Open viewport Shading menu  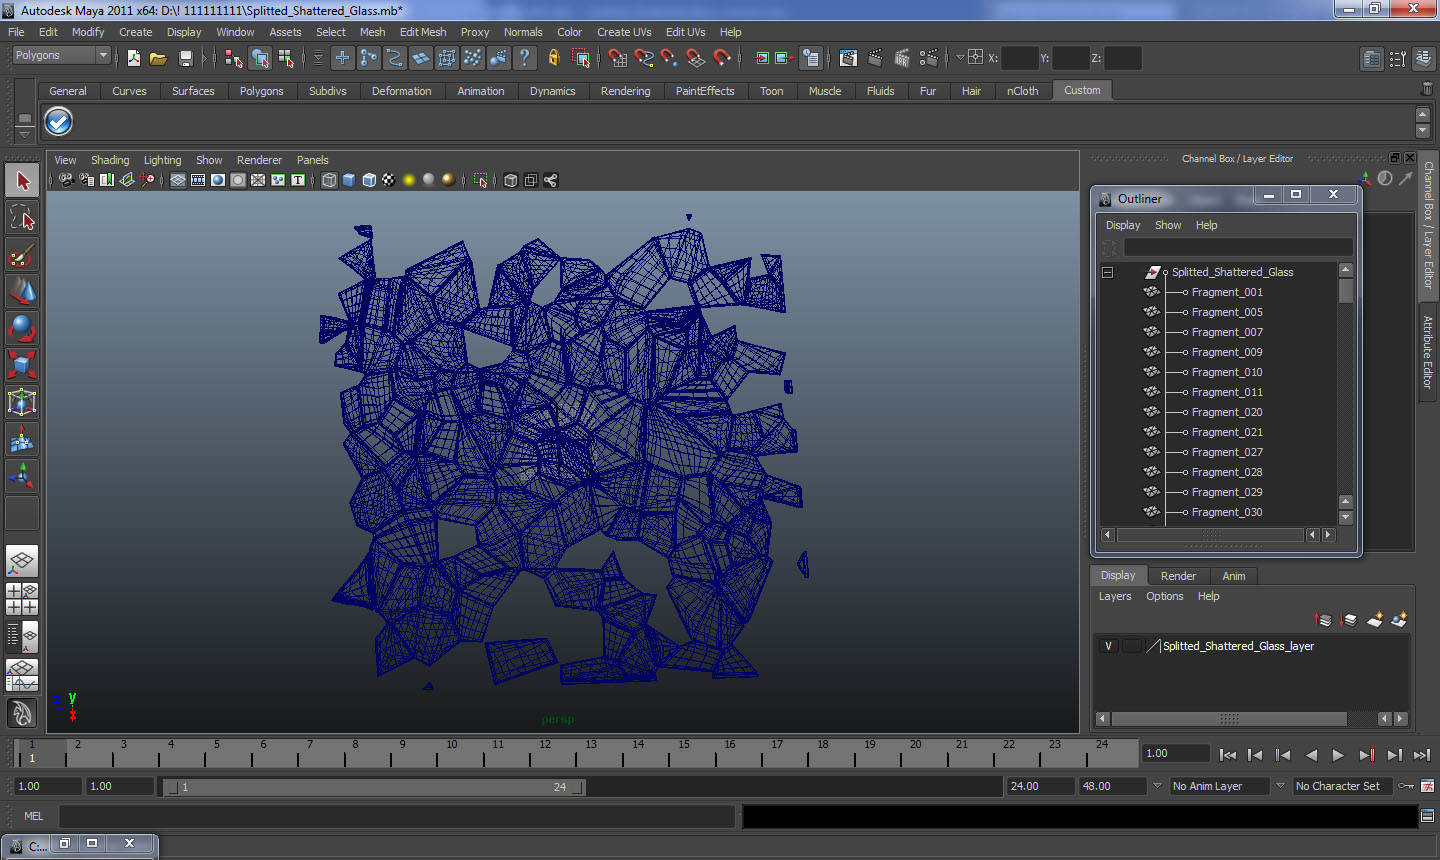[110, 160]
